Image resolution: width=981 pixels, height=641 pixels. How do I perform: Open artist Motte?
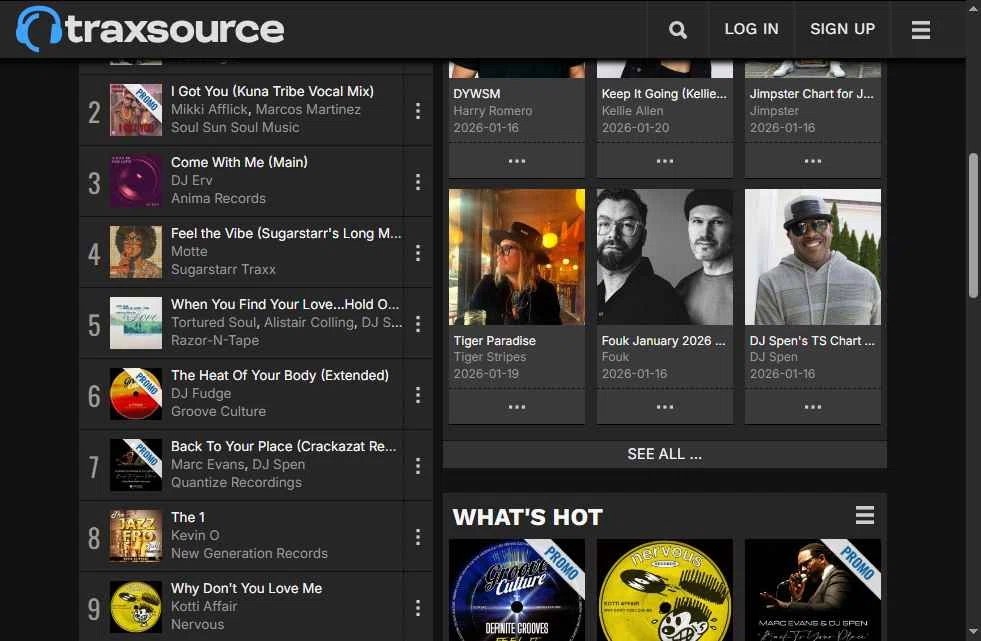point(189,251)
